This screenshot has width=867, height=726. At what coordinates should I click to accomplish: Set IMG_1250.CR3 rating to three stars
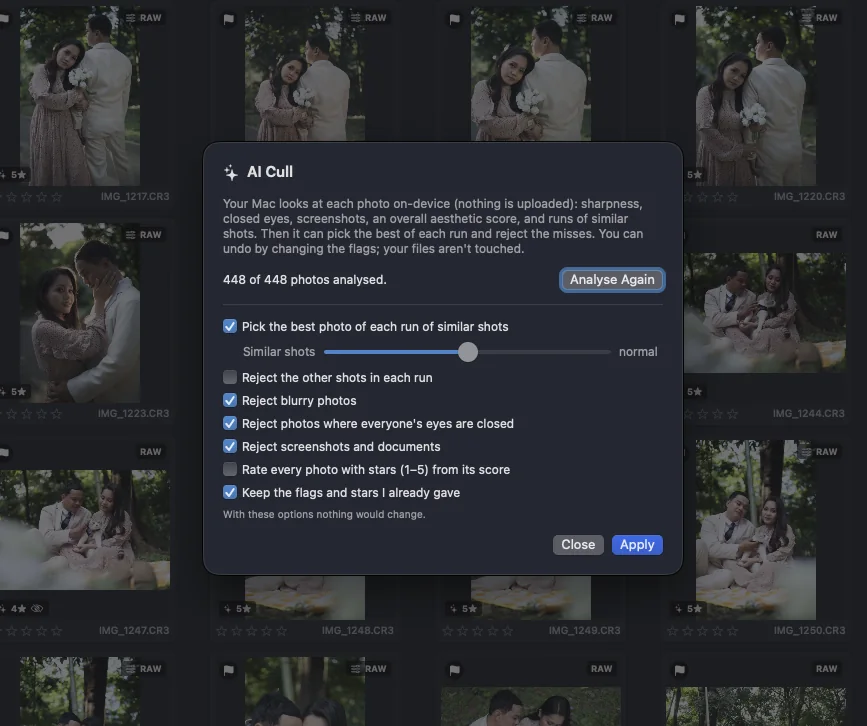tap(702, 631)
